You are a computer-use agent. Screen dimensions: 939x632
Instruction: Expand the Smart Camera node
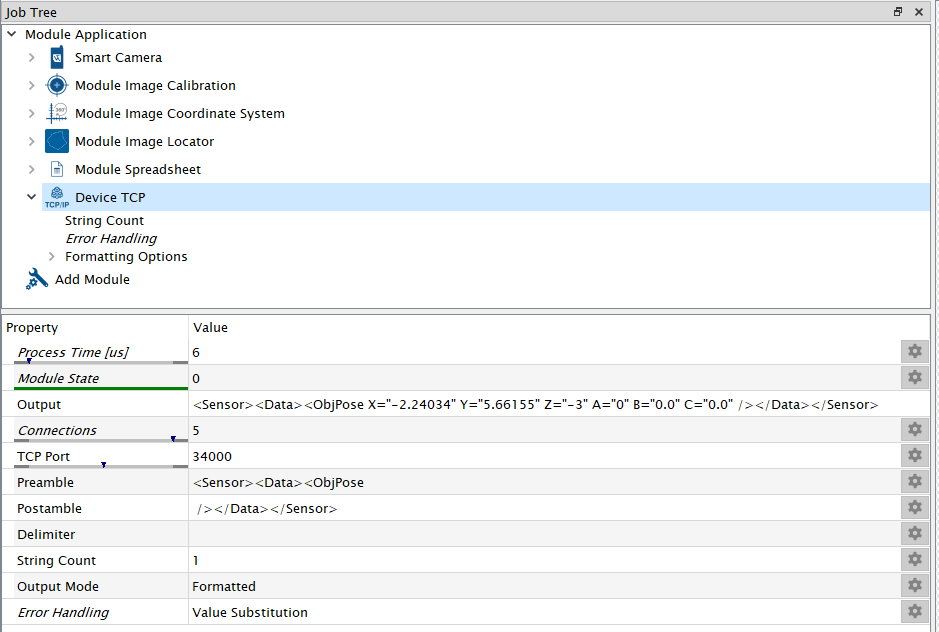(x=32, y=58)
